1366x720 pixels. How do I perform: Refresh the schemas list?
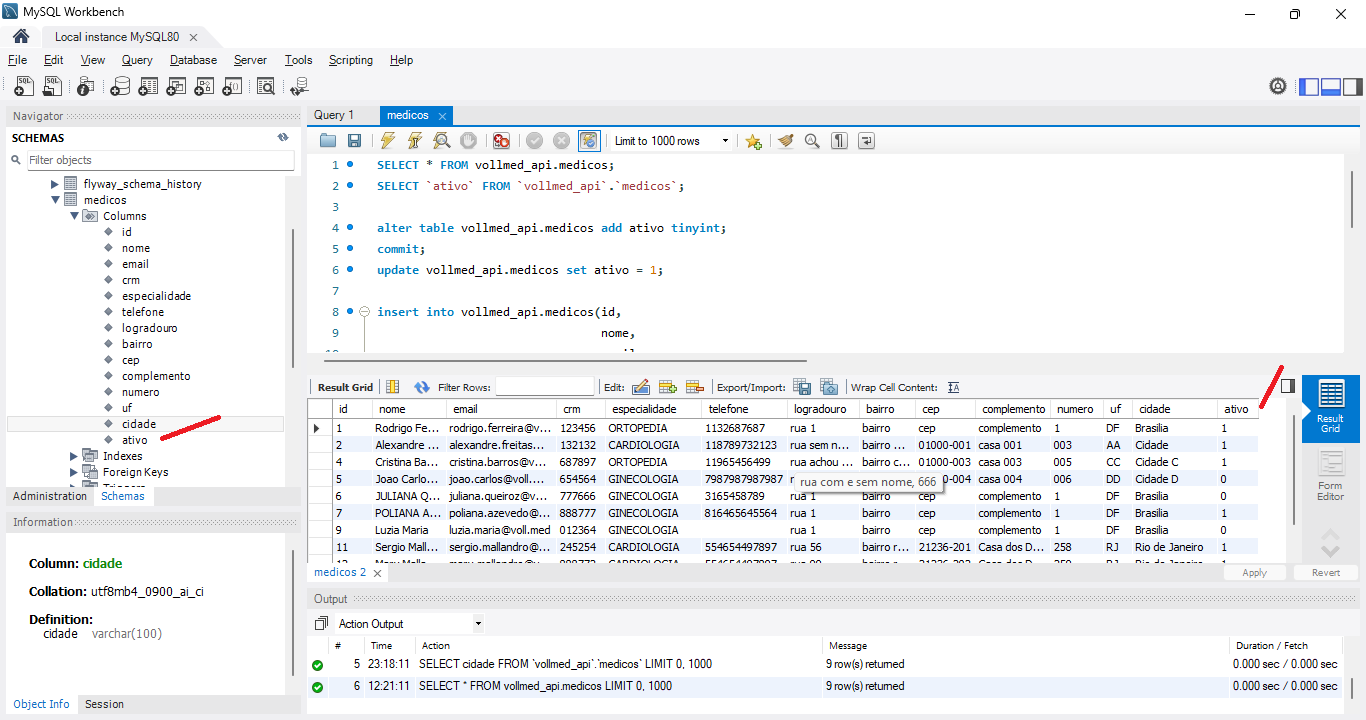[x=283, y=138]
